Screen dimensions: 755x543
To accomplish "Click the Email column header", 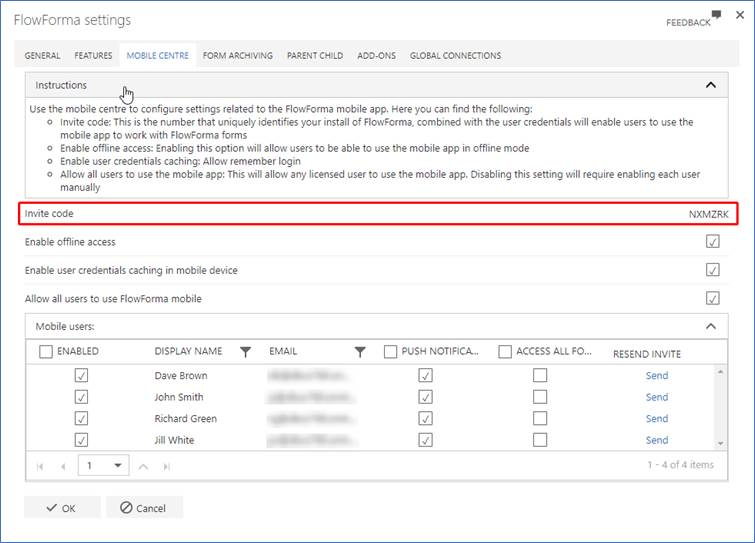I will point(283,351).
